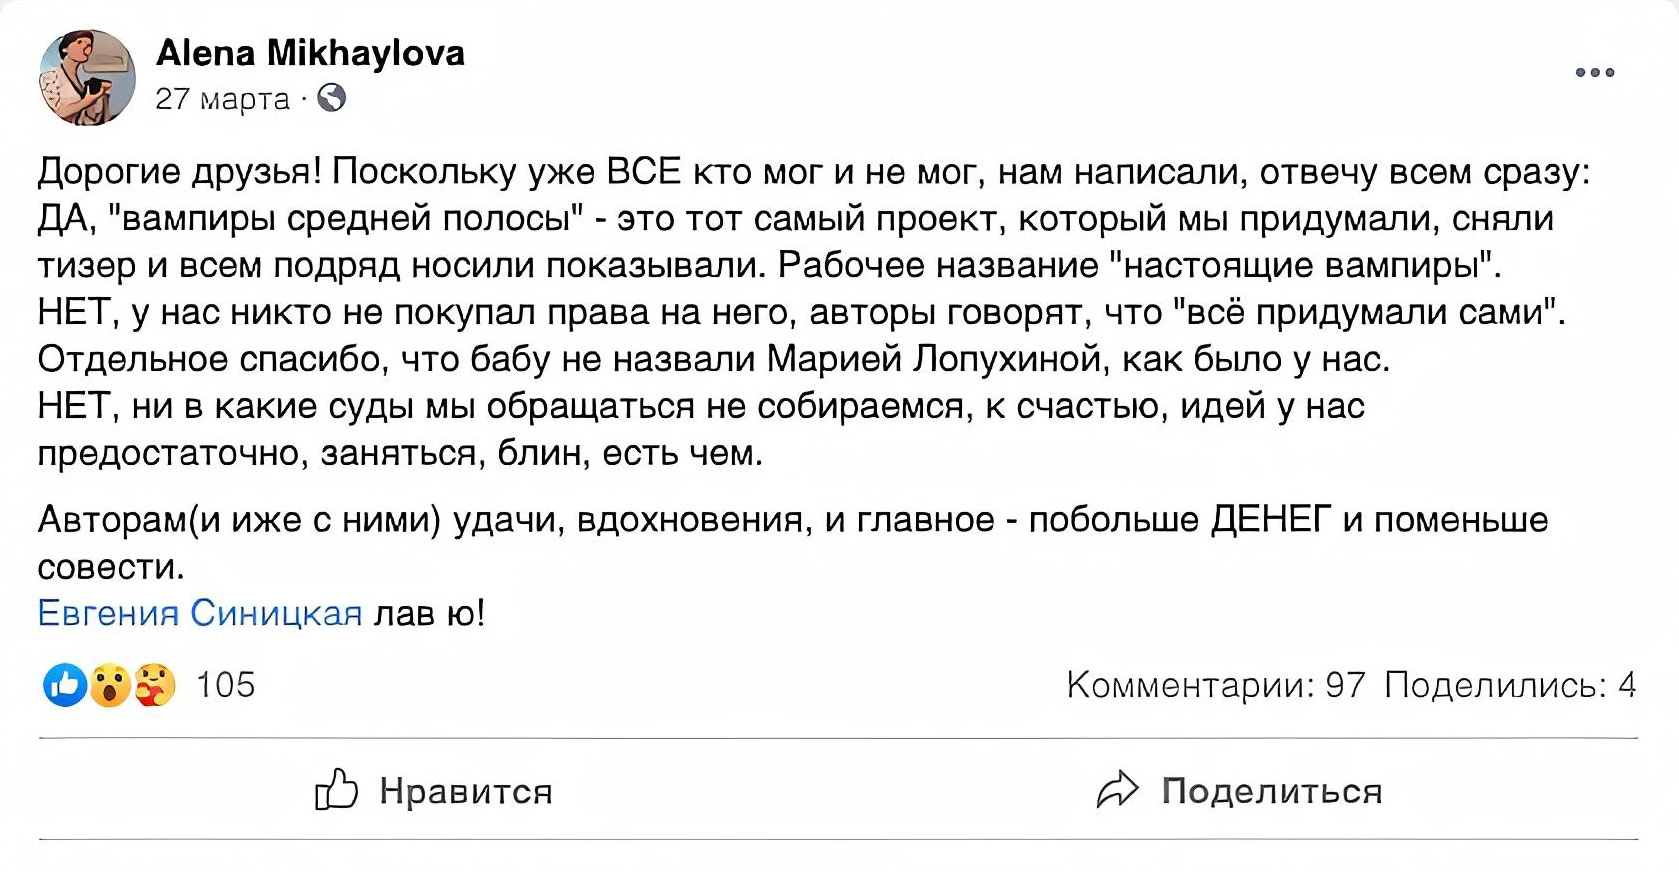Click the globe public audience icon
Viewport: 1679px width, 872px height.
[x=331, y=98]
